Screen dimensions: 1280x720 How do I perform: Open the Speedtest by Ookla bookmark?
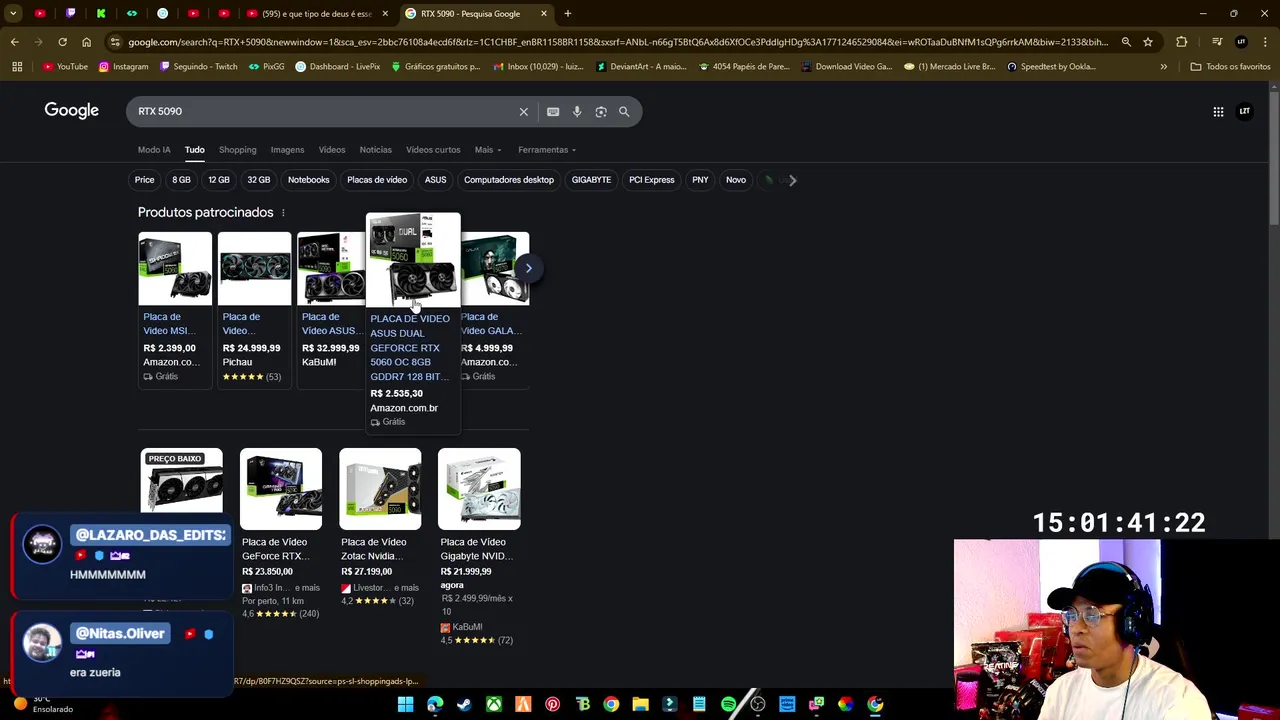[x=1051, y=67]
